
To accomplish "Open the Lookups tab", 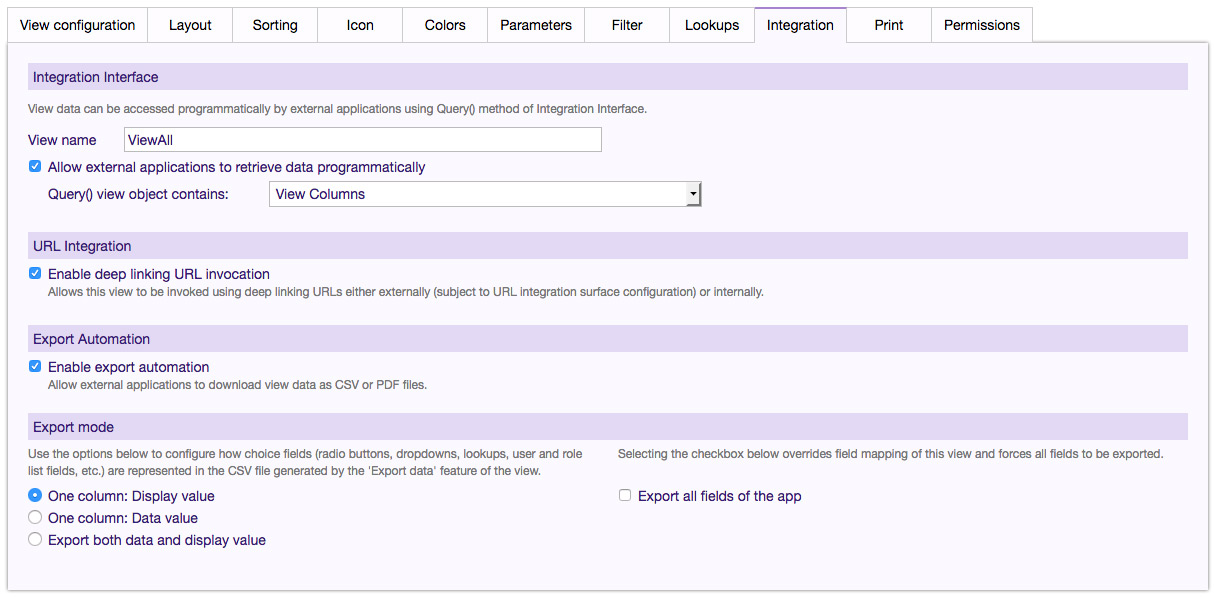I will tap(712, 25).
